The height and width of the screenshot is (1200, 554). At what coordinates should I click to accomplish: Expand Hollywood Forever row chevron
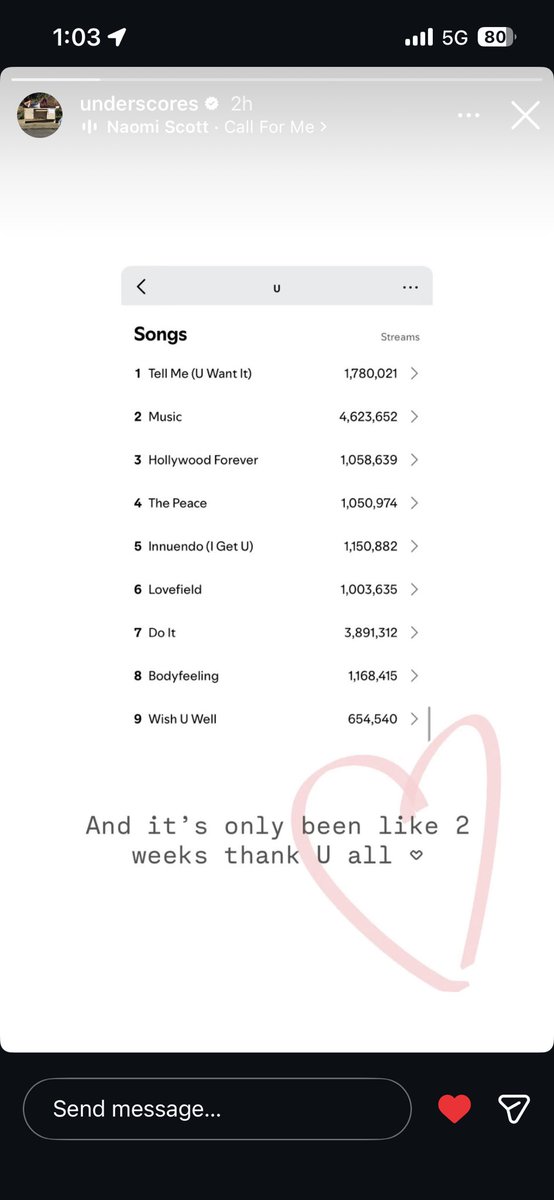coord(414,460)
